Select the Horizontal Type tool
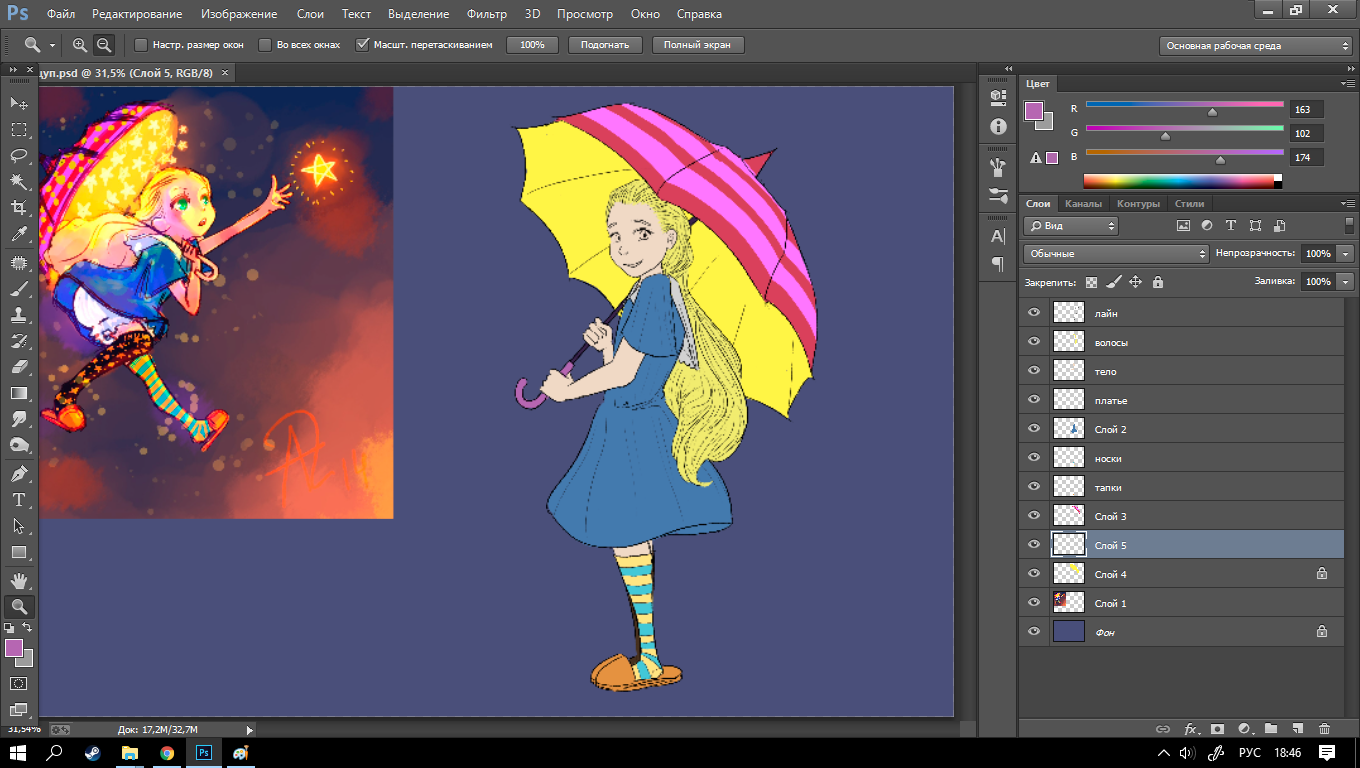The height and width of the screenshot is (768, 1360). [x=19, y=500]
